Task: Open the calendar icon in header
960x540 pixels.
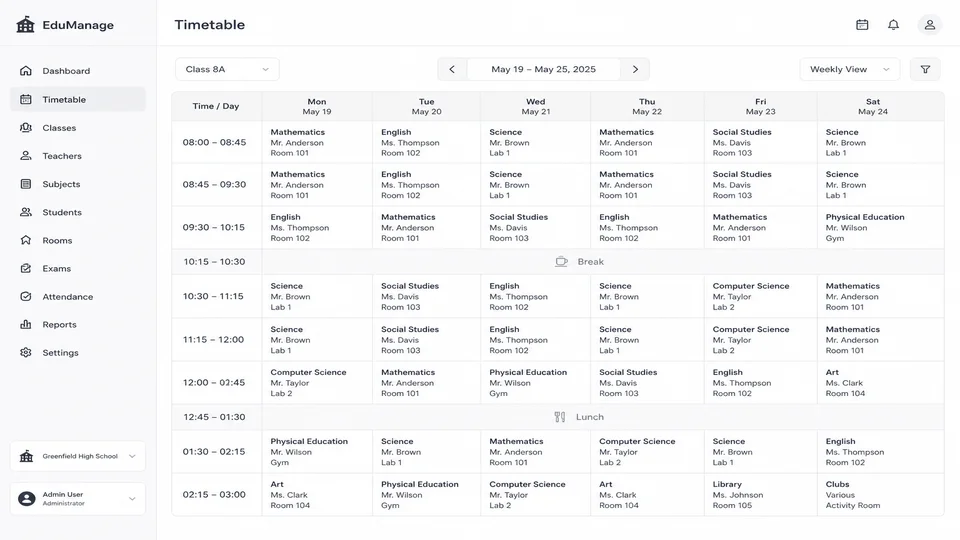Action: (862, 25)
